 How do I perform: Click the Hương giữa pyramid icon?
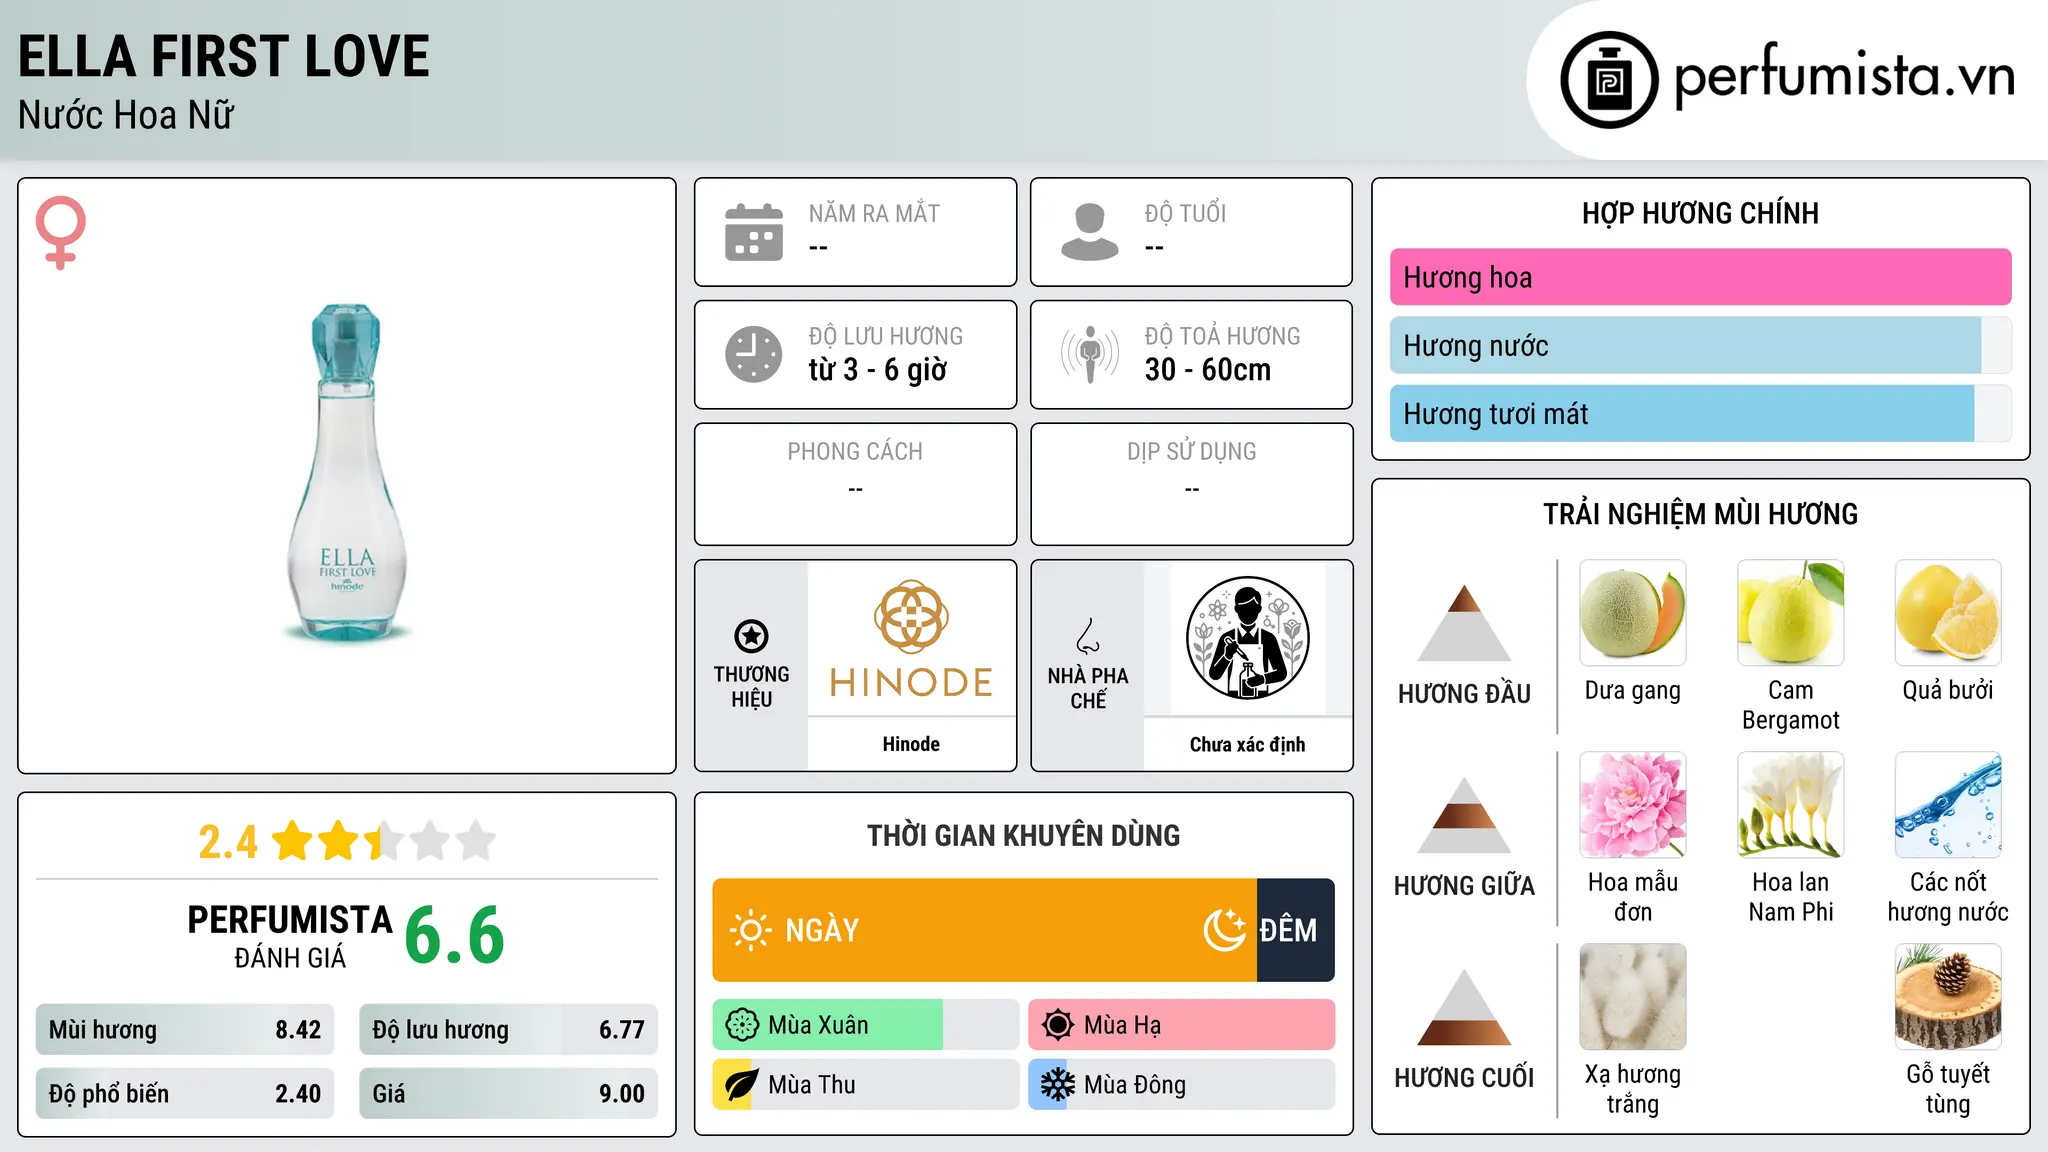point(1464,815)
